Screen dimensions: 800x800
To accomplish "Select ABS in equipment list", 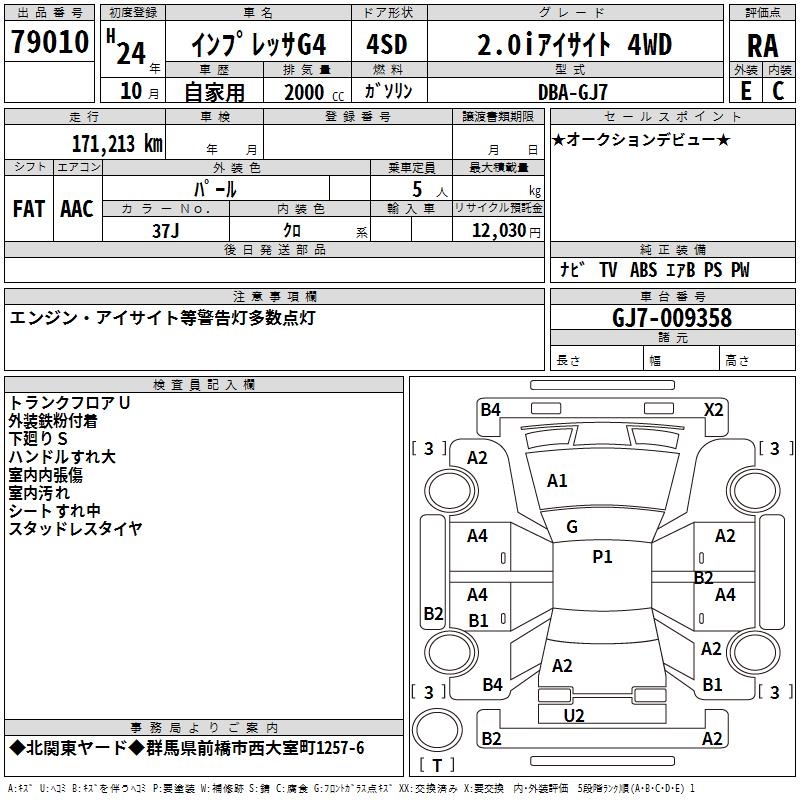I will (643, 269).
